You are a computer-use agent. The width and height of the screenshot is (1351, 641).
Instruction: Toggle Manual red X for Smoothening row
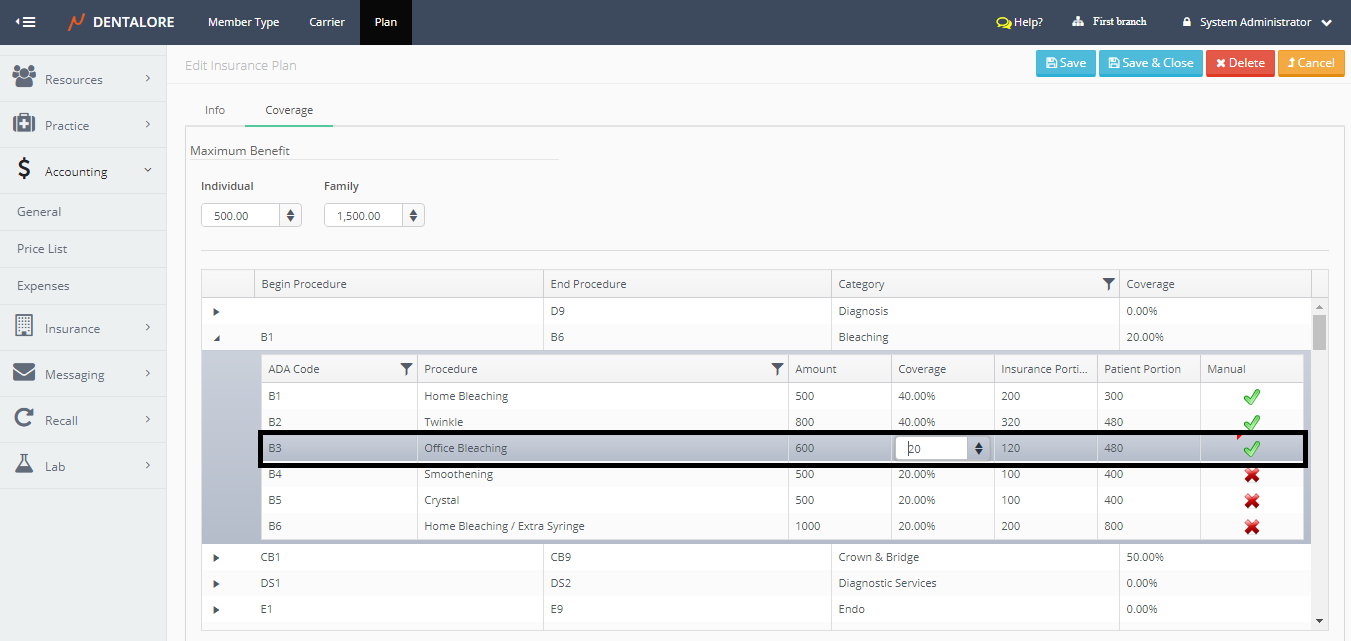1251,475
